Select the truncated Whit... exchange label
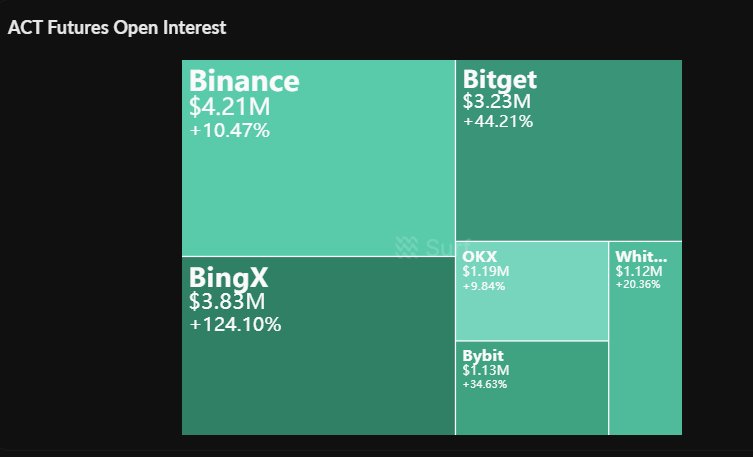The image size is (753, 457). click(641, 256)
